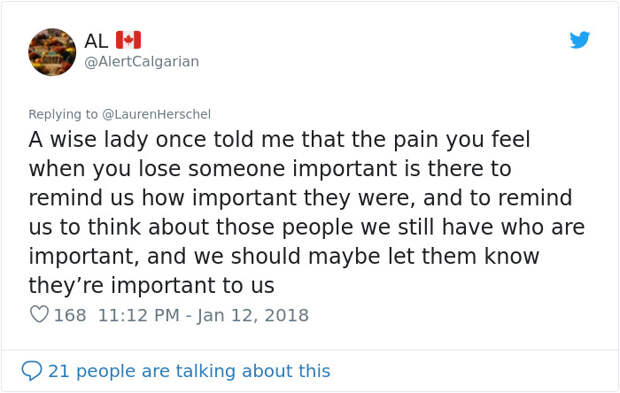Click the line starting 'when you lose someone'

(x=270, y=169)
